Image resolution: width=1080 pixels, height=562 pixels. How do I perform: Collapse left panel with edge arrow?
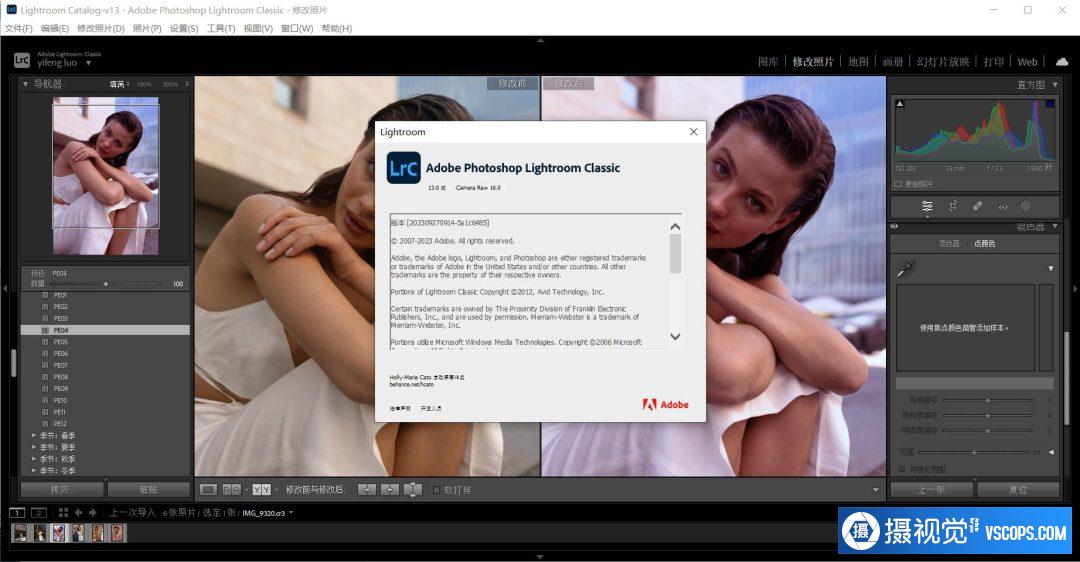click(5, 289)
